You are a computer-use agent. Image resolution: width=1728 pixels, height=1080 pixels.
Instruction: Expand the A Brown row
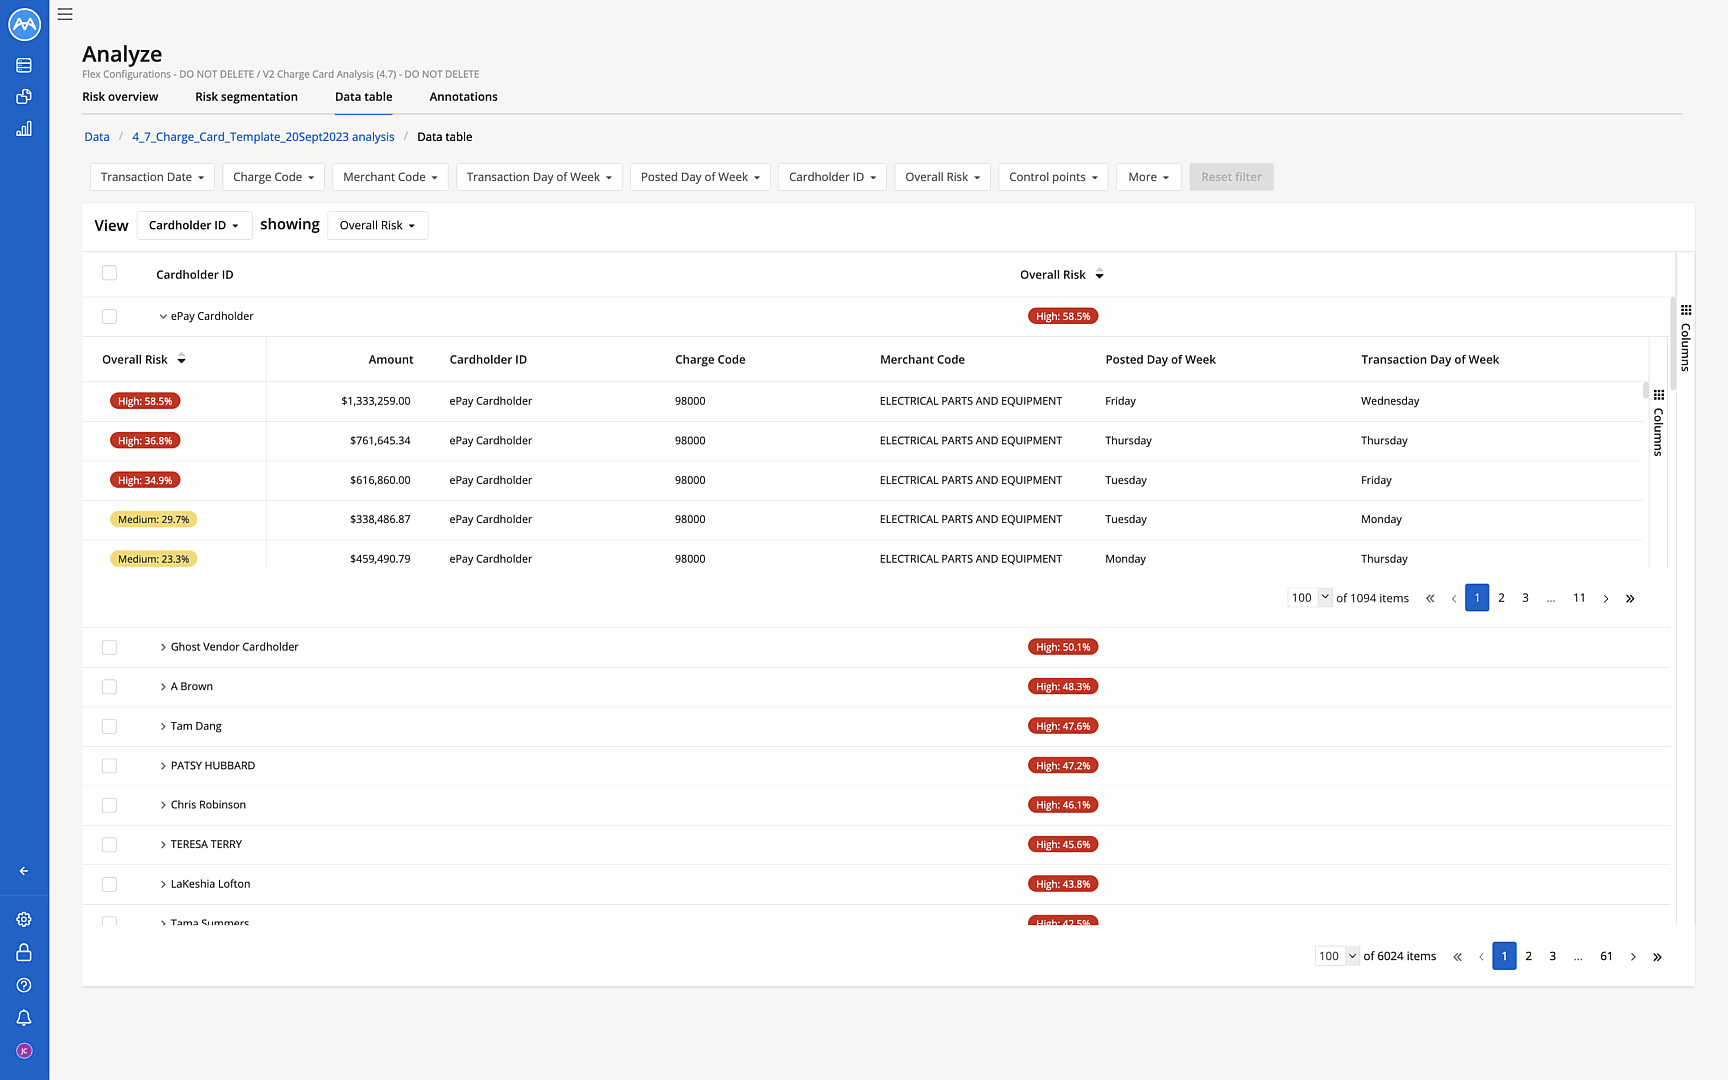(x=163, y=687)
